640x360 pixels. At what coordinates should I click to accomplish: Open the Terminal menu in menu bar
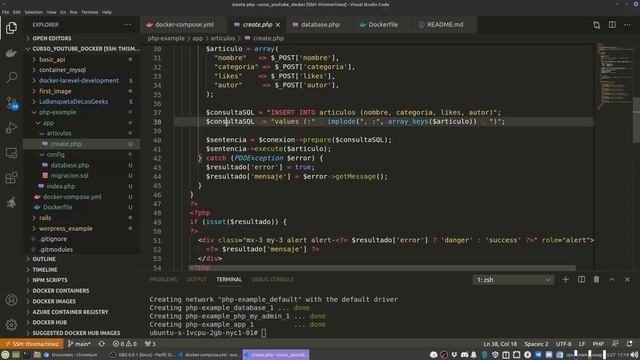coord(89,12)
